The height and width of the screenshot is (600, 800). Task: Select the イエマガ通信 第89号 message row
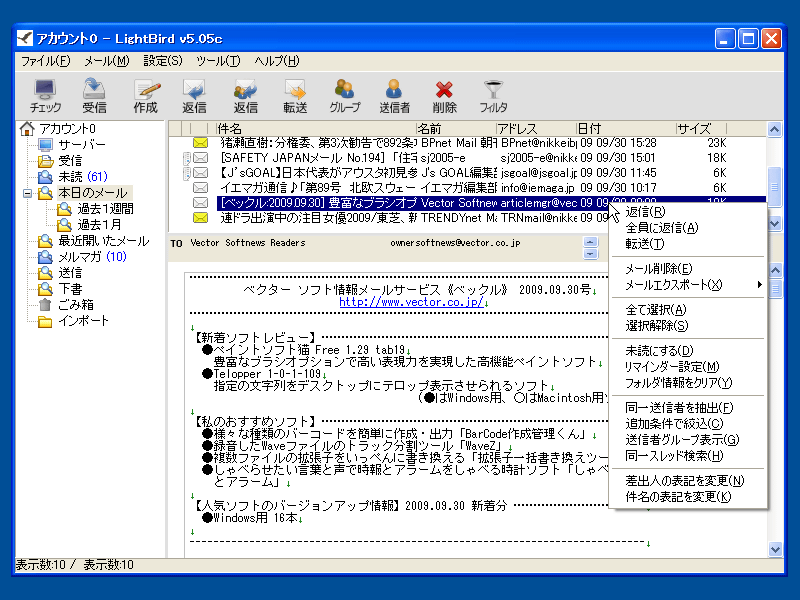tap(467, 188)
